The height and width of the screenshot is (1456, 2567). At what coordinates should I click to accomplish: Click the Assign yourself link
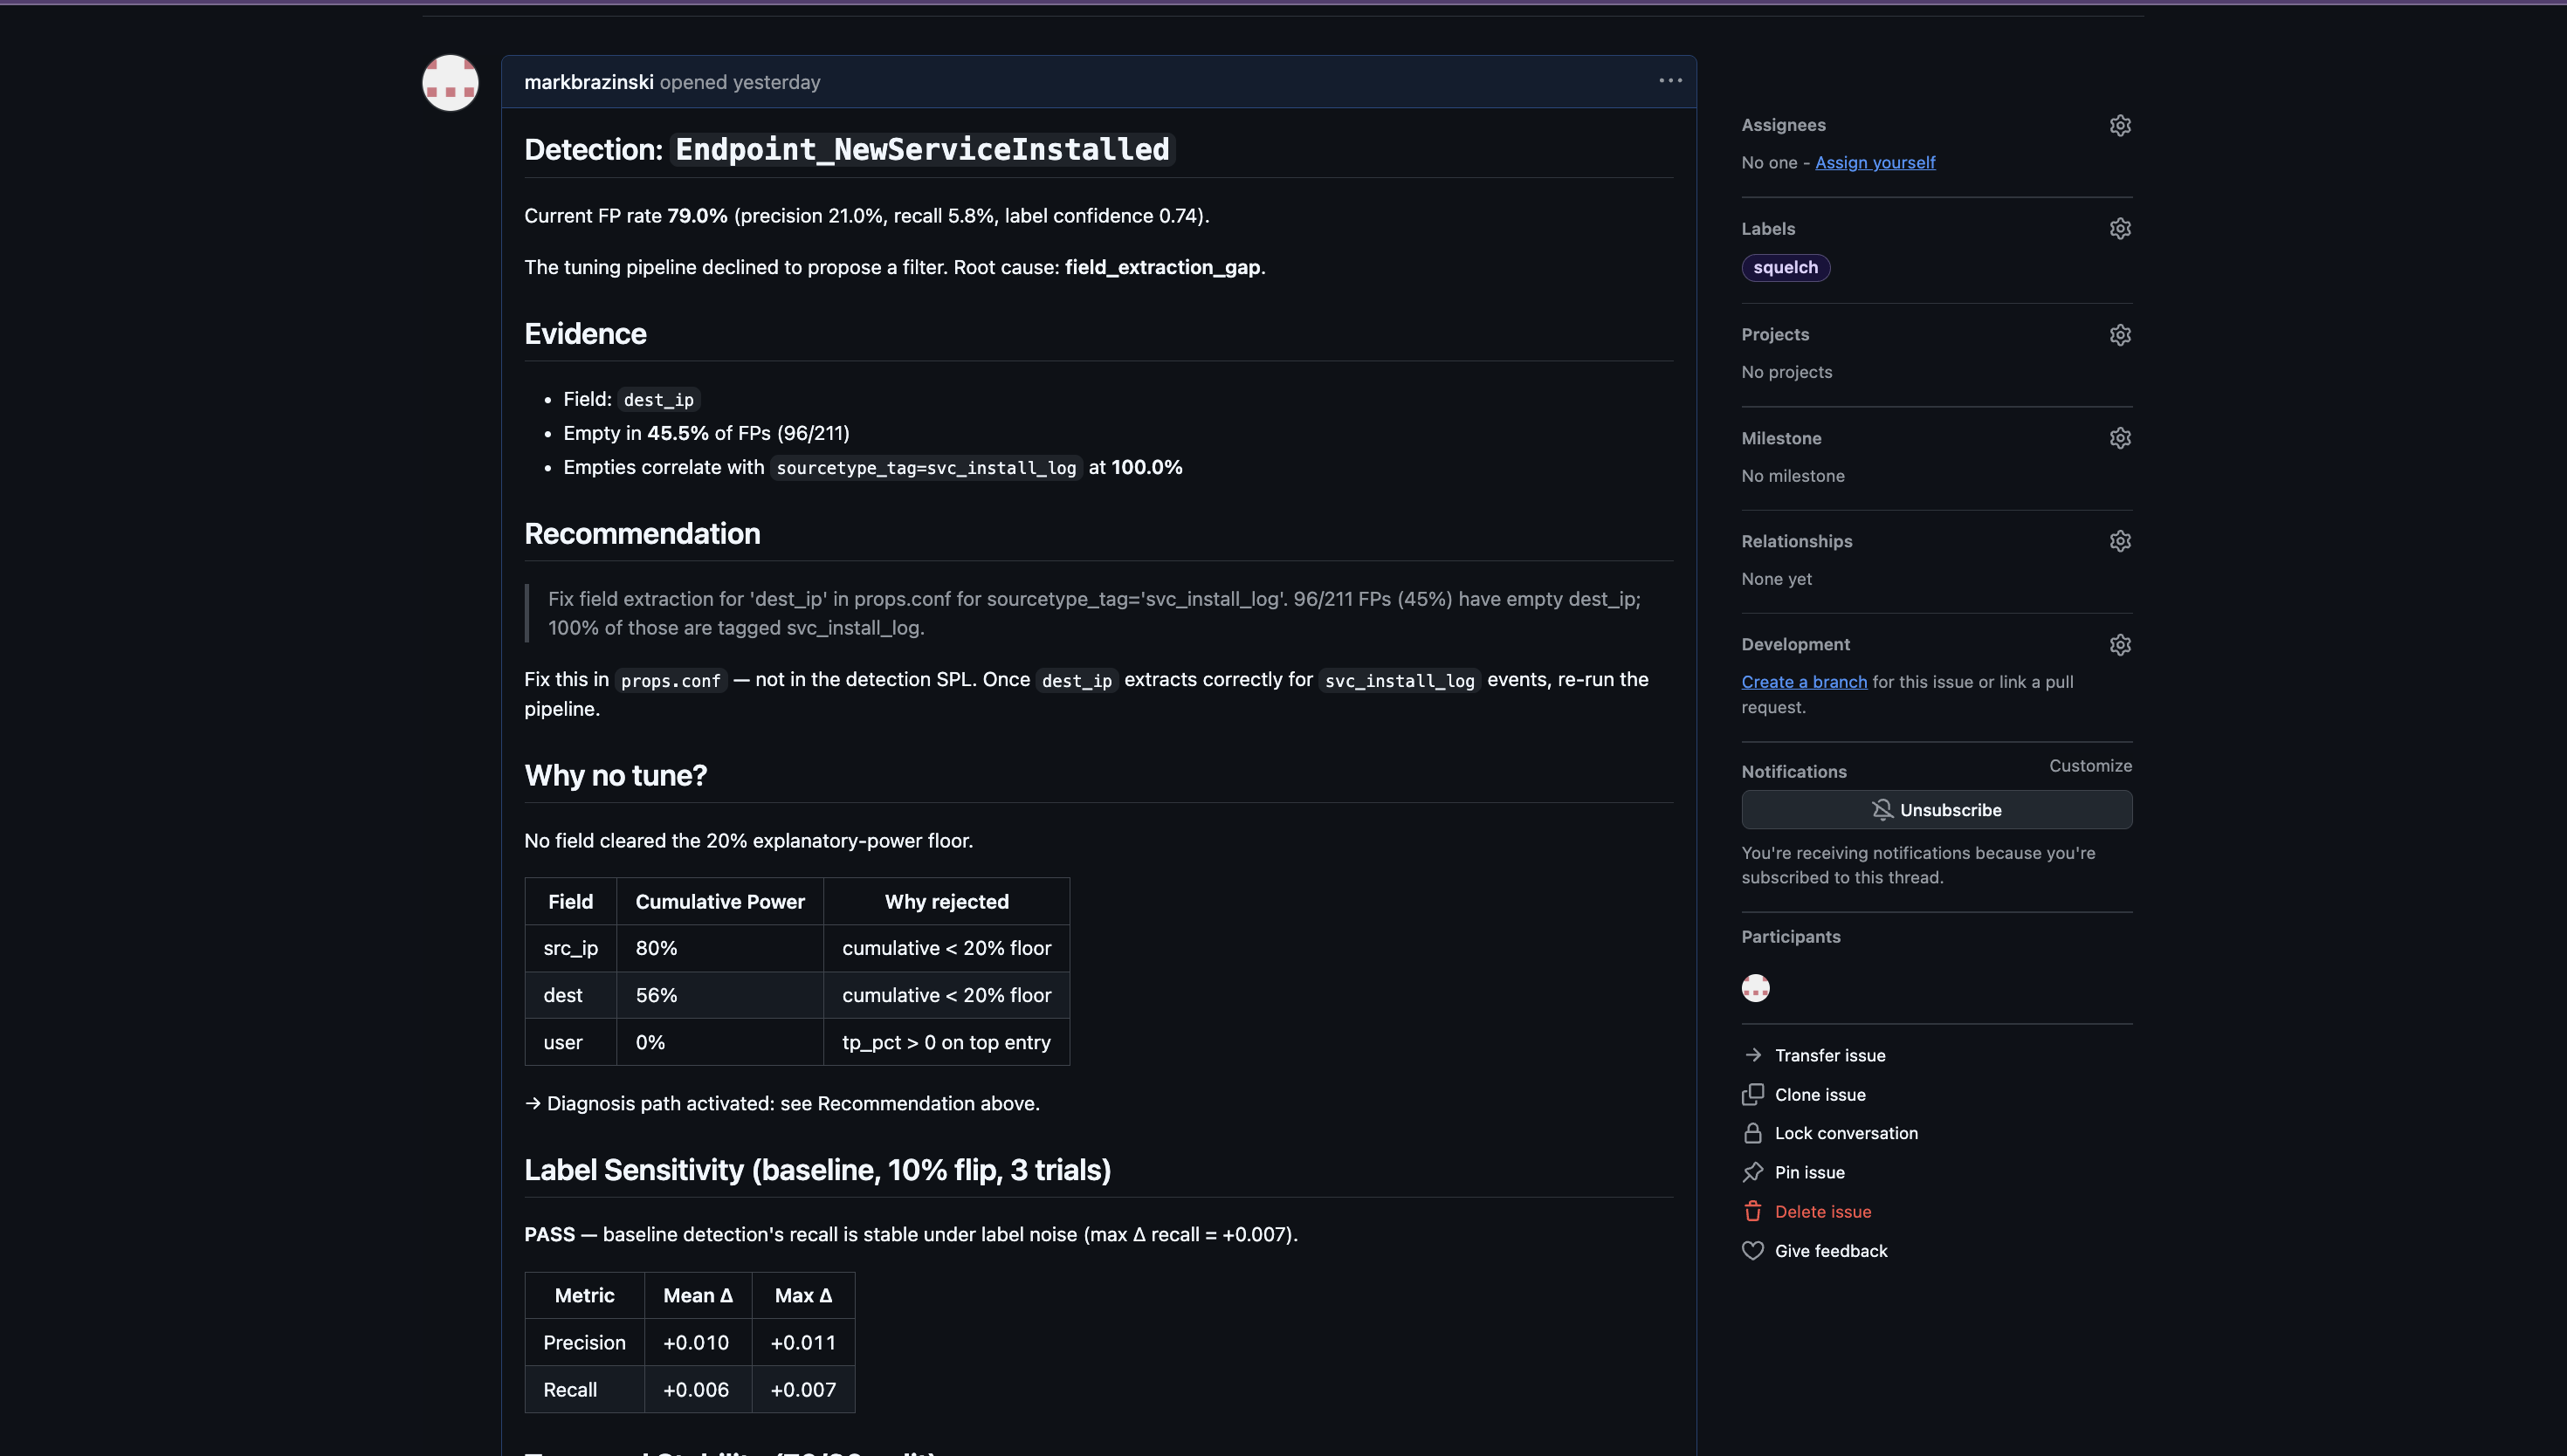[1875, 162]
